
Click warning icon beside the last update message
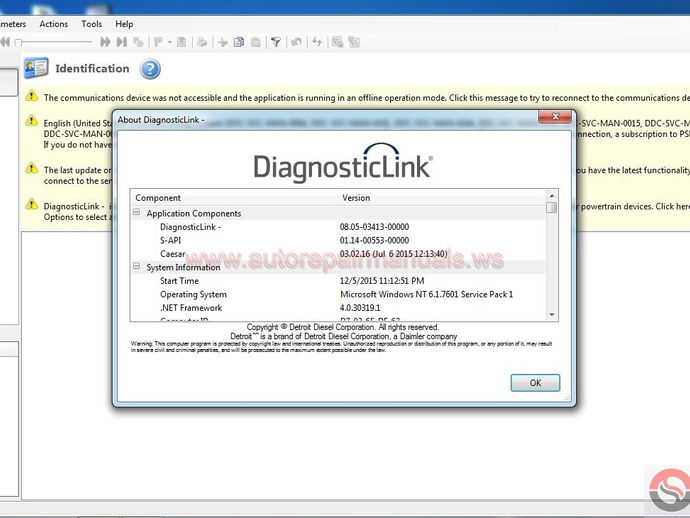pos(32,168)
